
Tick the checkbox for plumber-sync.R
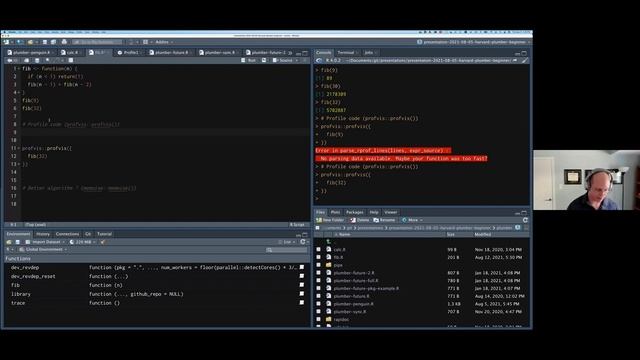pos(318,311)
